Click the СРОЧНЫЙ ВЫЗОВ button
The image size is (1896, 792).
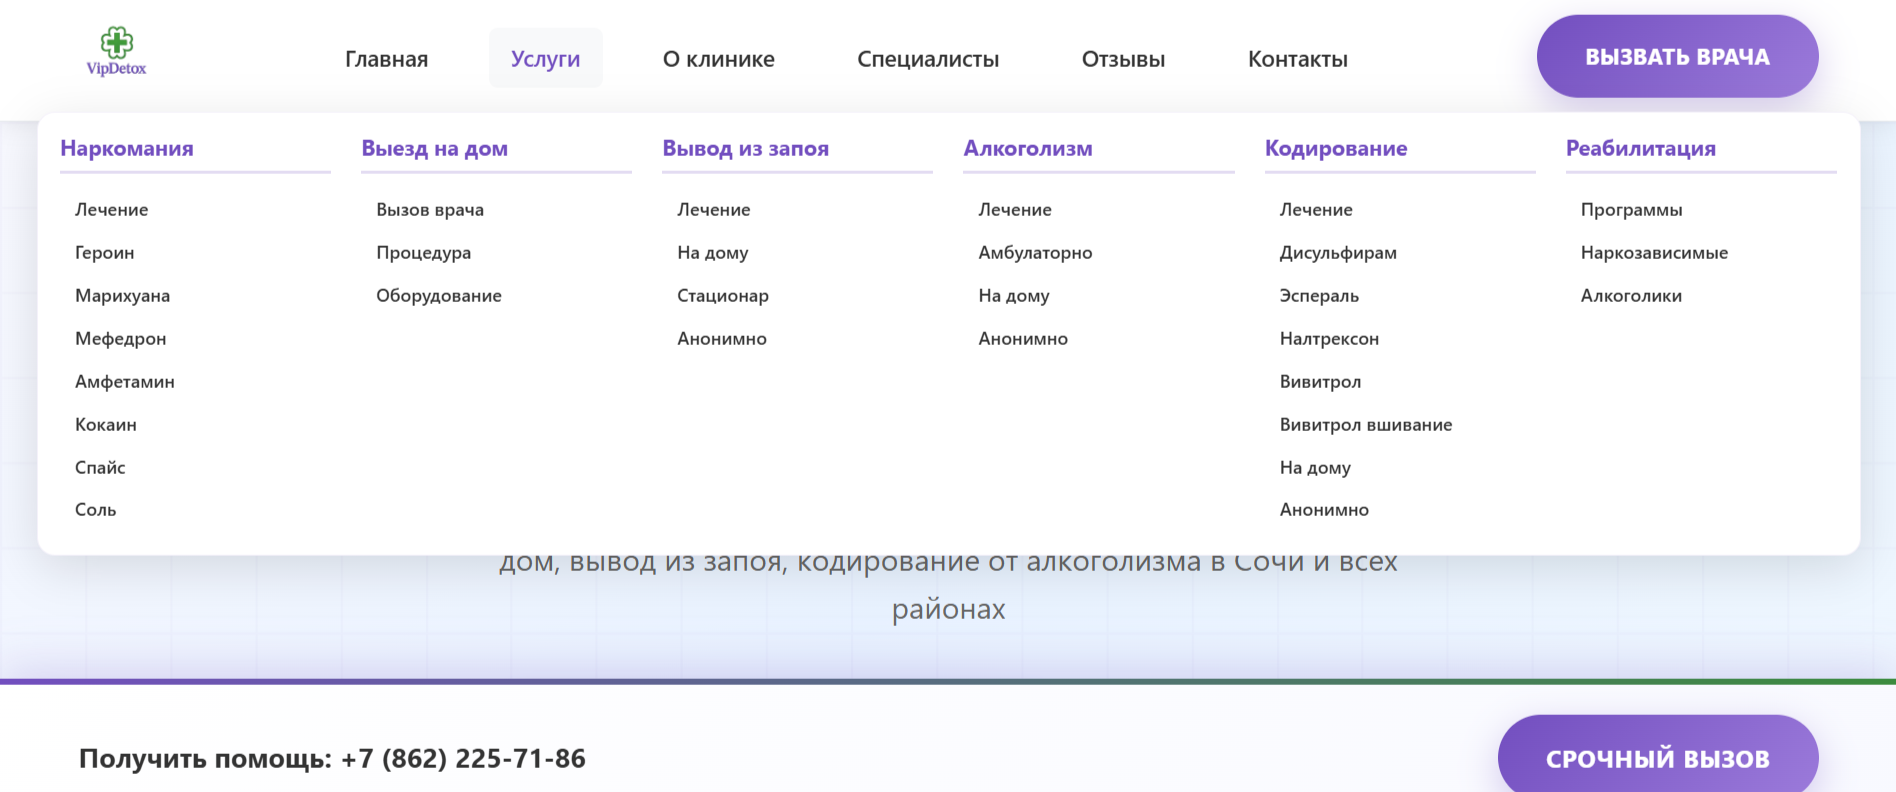coord(1658,757)
